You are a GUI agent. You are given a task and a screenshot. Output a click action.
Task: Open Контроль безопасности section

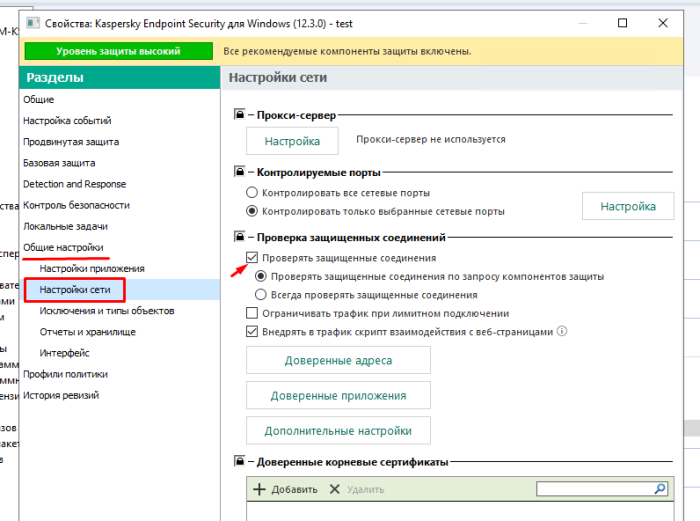point(76,205)
